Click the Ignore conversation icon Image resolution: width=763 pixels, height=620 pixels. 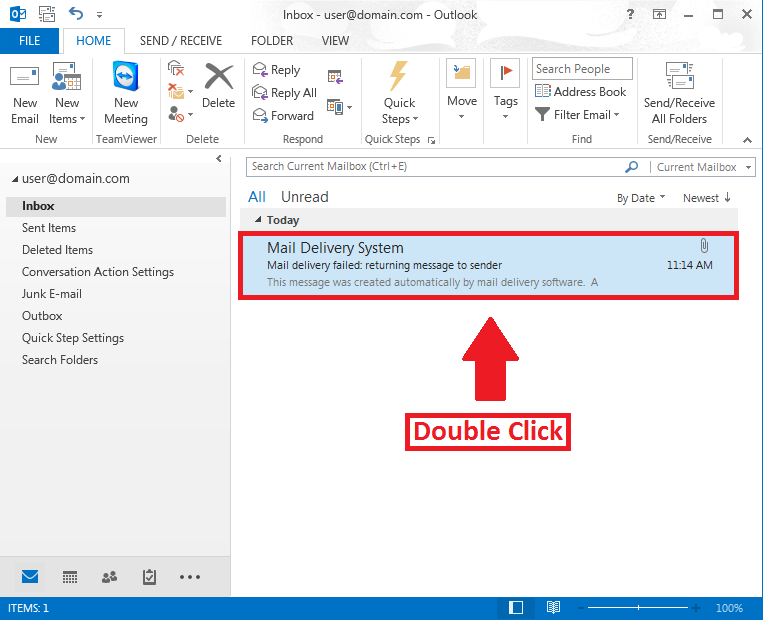(176, 68)
